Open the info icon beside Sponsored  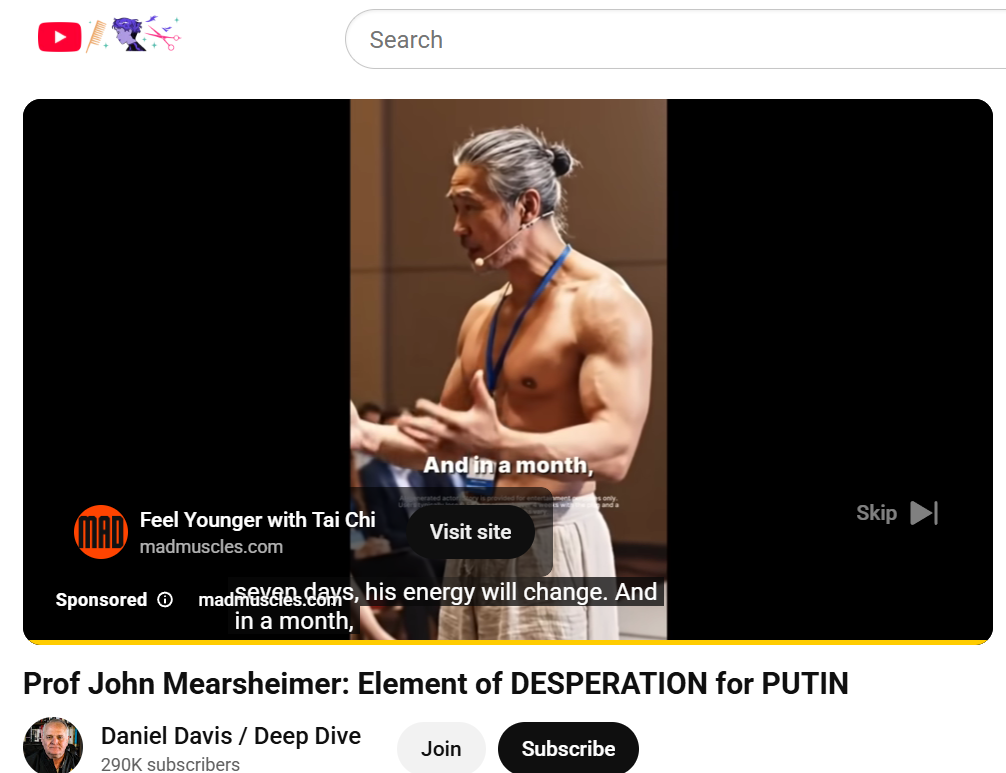(x=165, y=599)
